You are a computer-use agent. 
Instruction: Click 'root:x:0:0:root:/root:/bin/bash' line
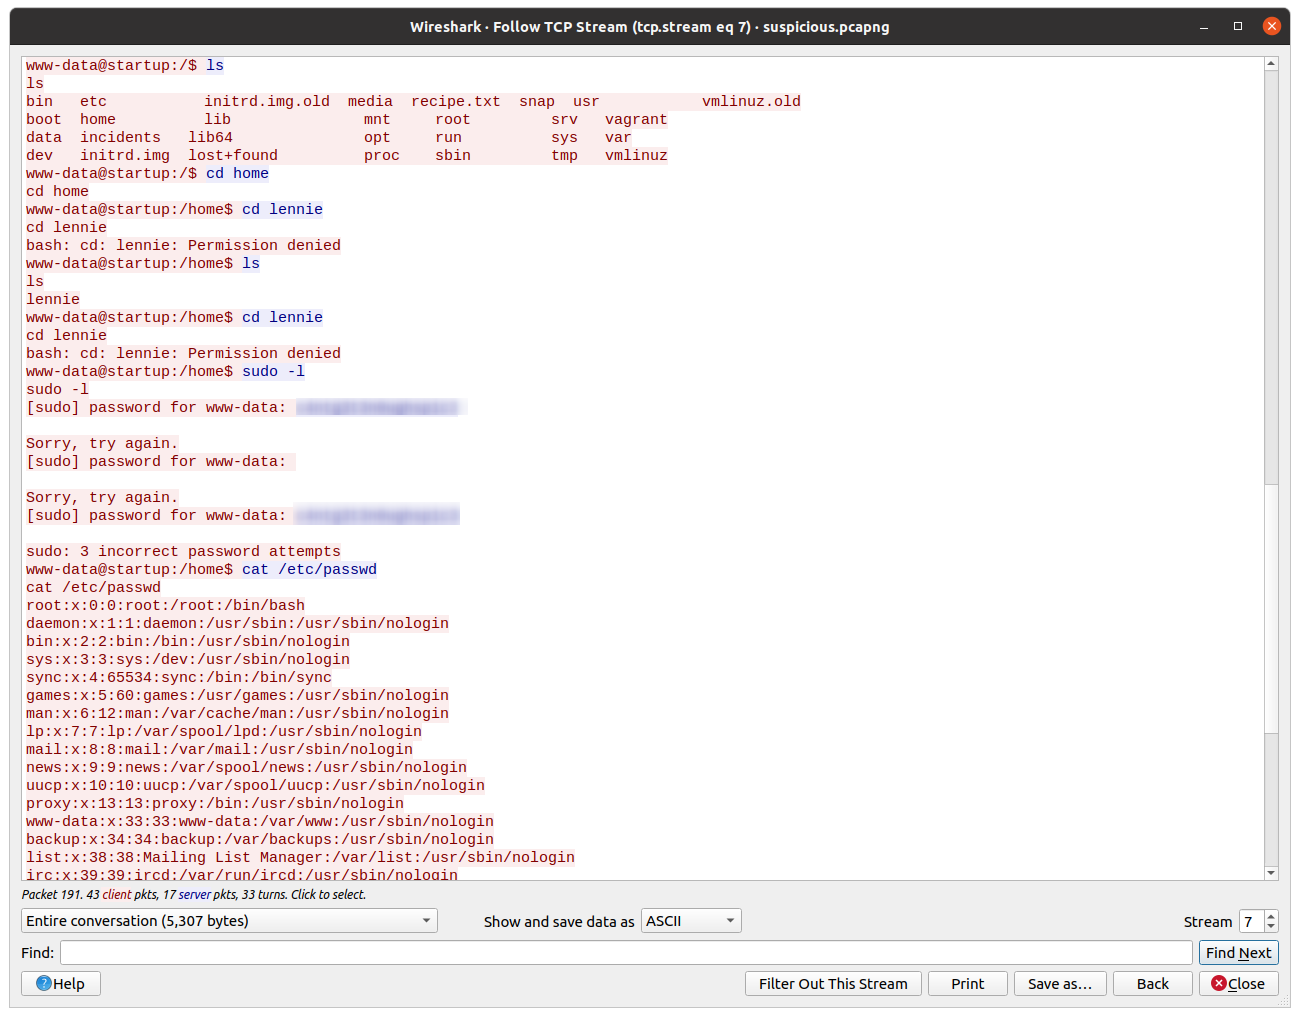pos(165,605)
